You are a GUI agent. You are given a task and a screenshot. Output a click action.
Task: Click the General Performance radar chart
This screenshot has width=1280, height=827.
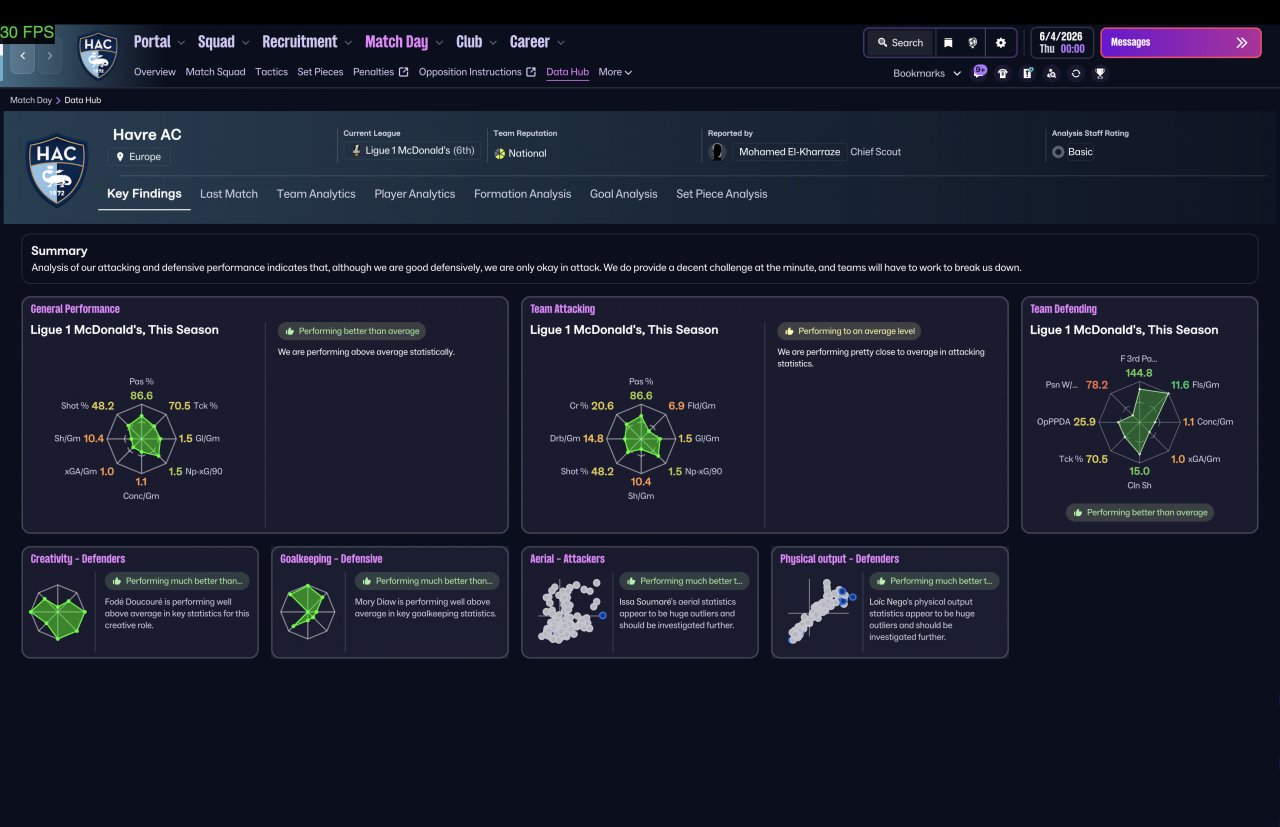click(x=142, y=438)
